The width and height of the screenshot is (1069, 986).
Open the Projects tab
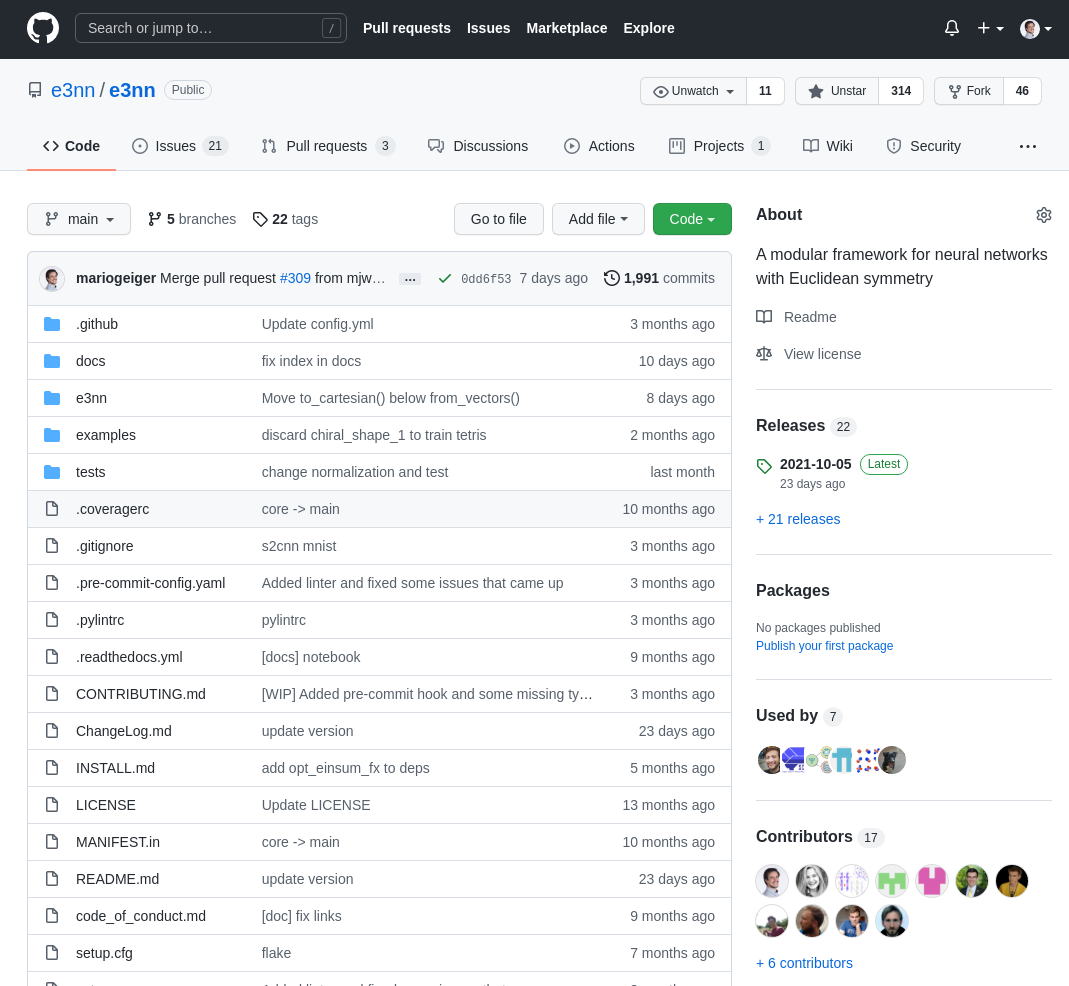click(x=719, y=146)
